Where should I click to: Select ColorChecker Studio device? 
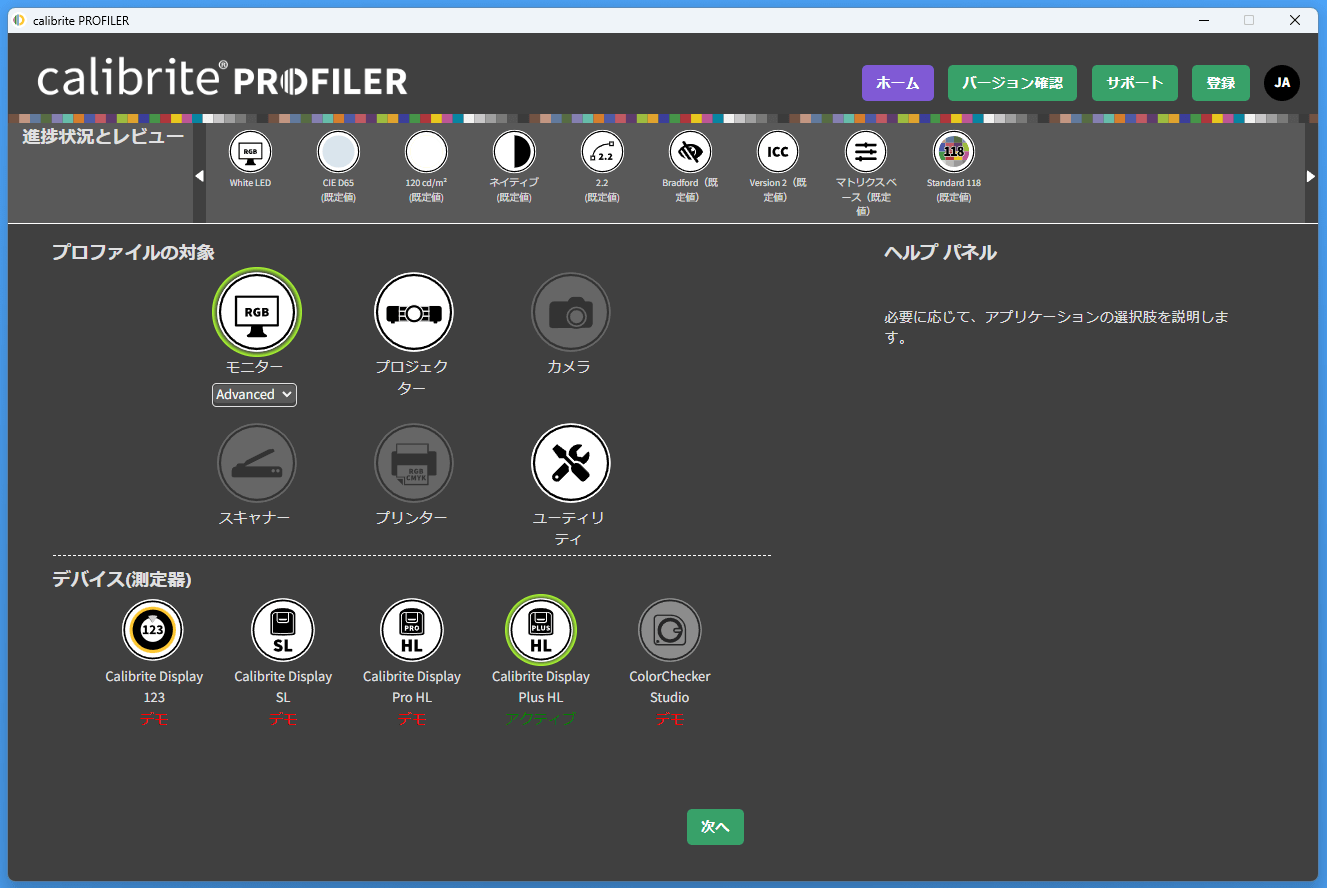(670, 630)
